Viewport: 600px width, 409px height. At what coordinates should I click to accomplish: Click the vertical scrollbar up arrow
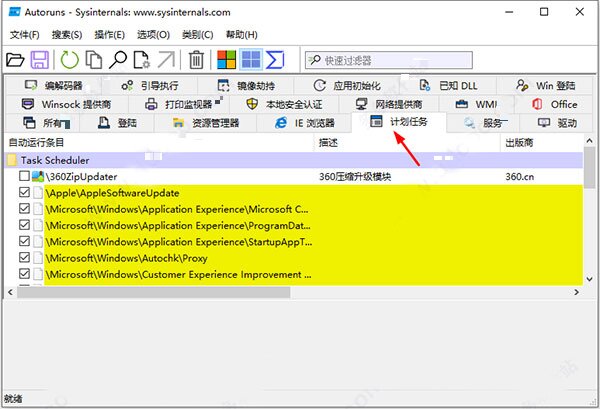(x=589, y=141)
